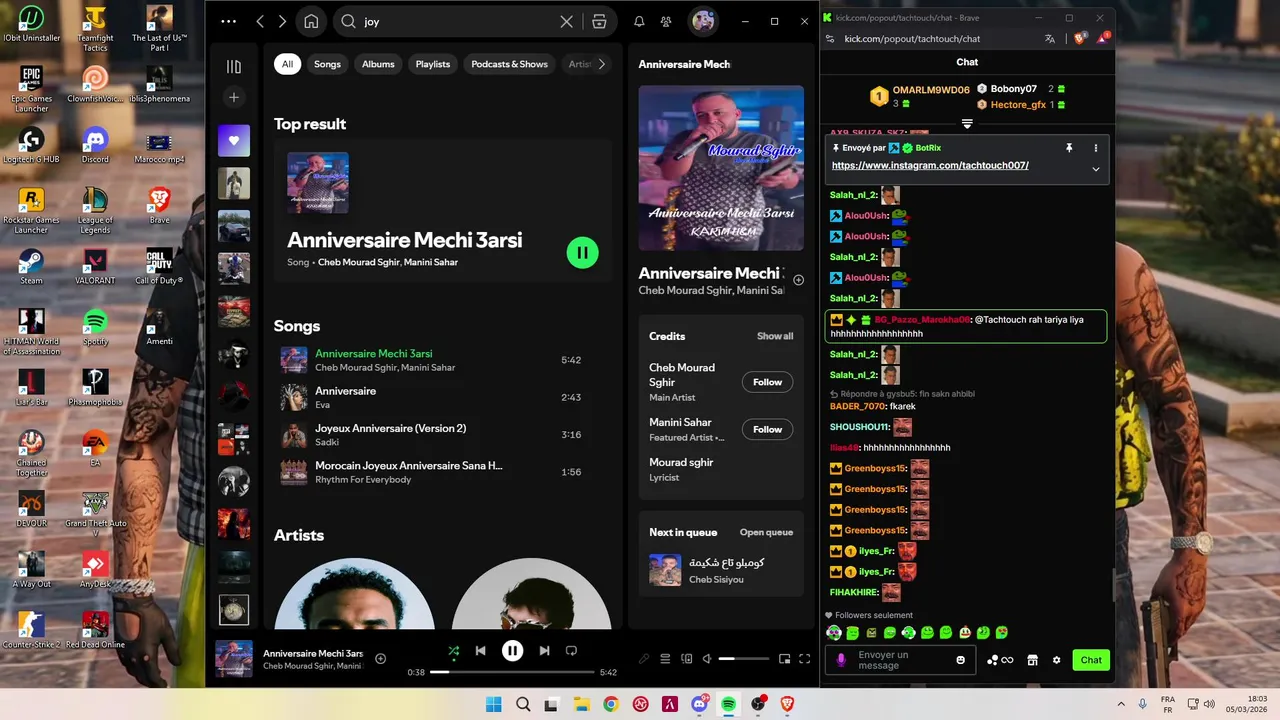Open the Windows Start menu
This screenshot has height=720, width=1280.
tap(494, 704)
